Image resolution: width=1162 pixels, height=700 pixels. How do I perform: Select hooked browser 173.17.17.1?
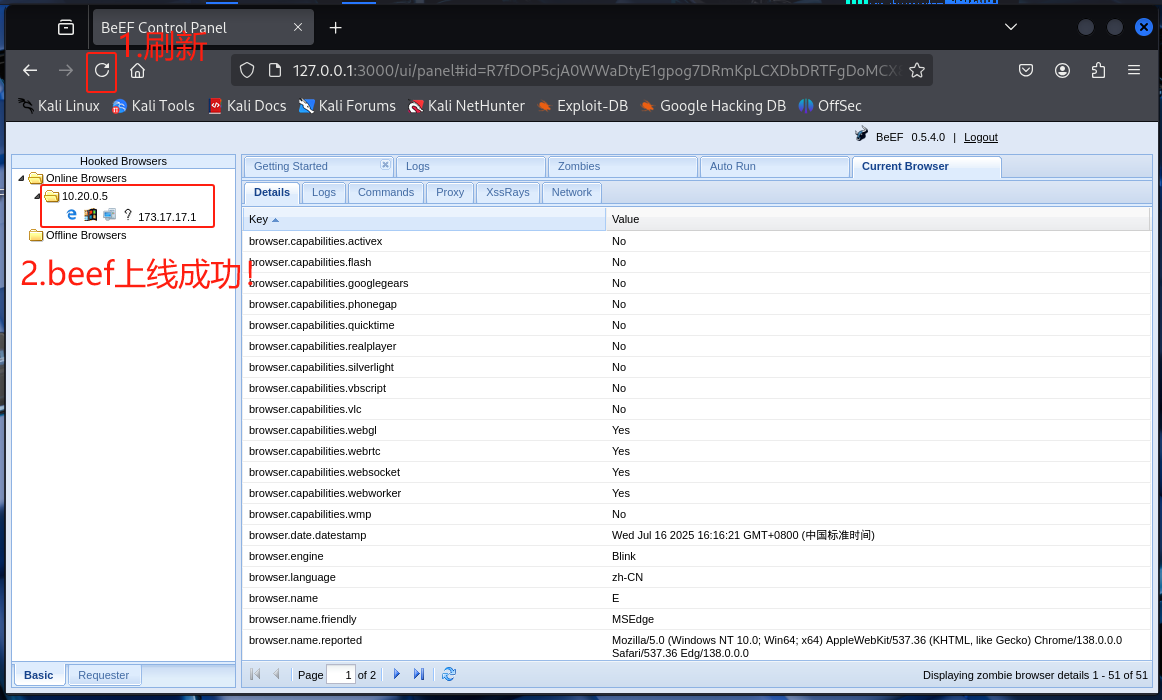tap(167, 217)
